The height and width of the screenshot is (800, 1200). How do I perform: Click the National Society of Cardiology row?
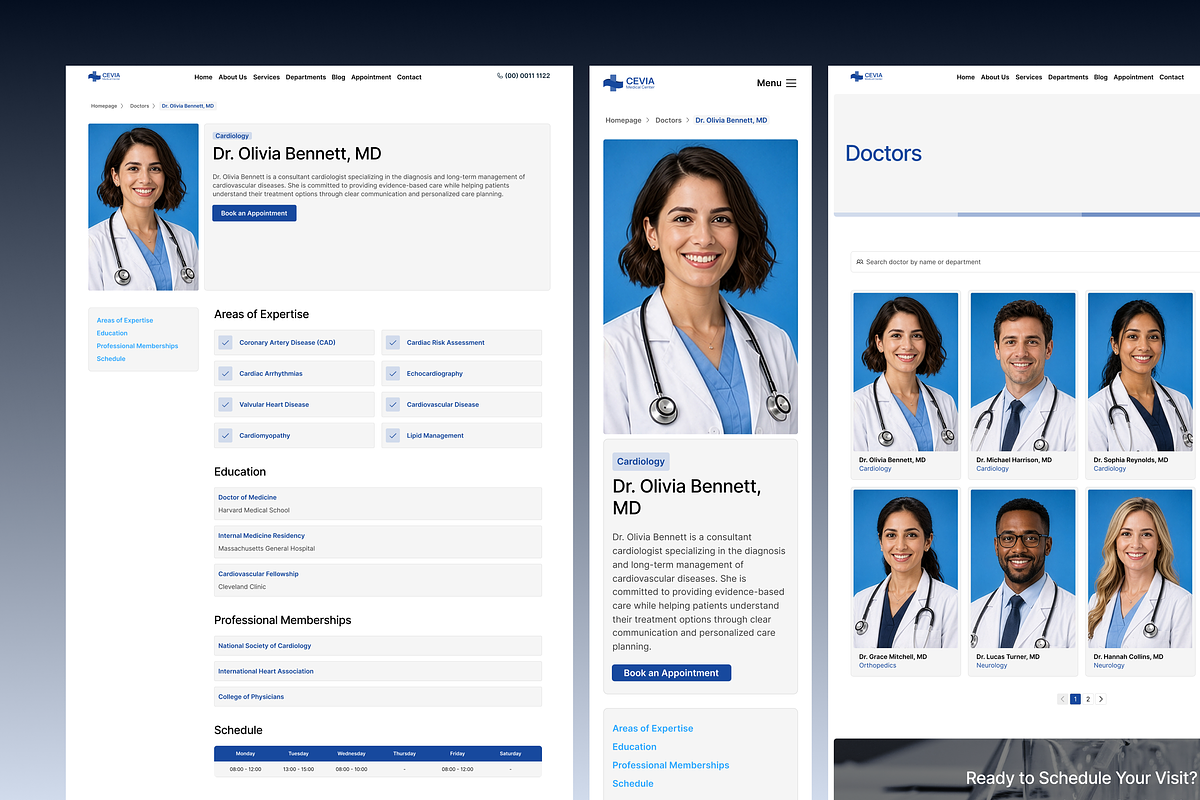[378, 646]
